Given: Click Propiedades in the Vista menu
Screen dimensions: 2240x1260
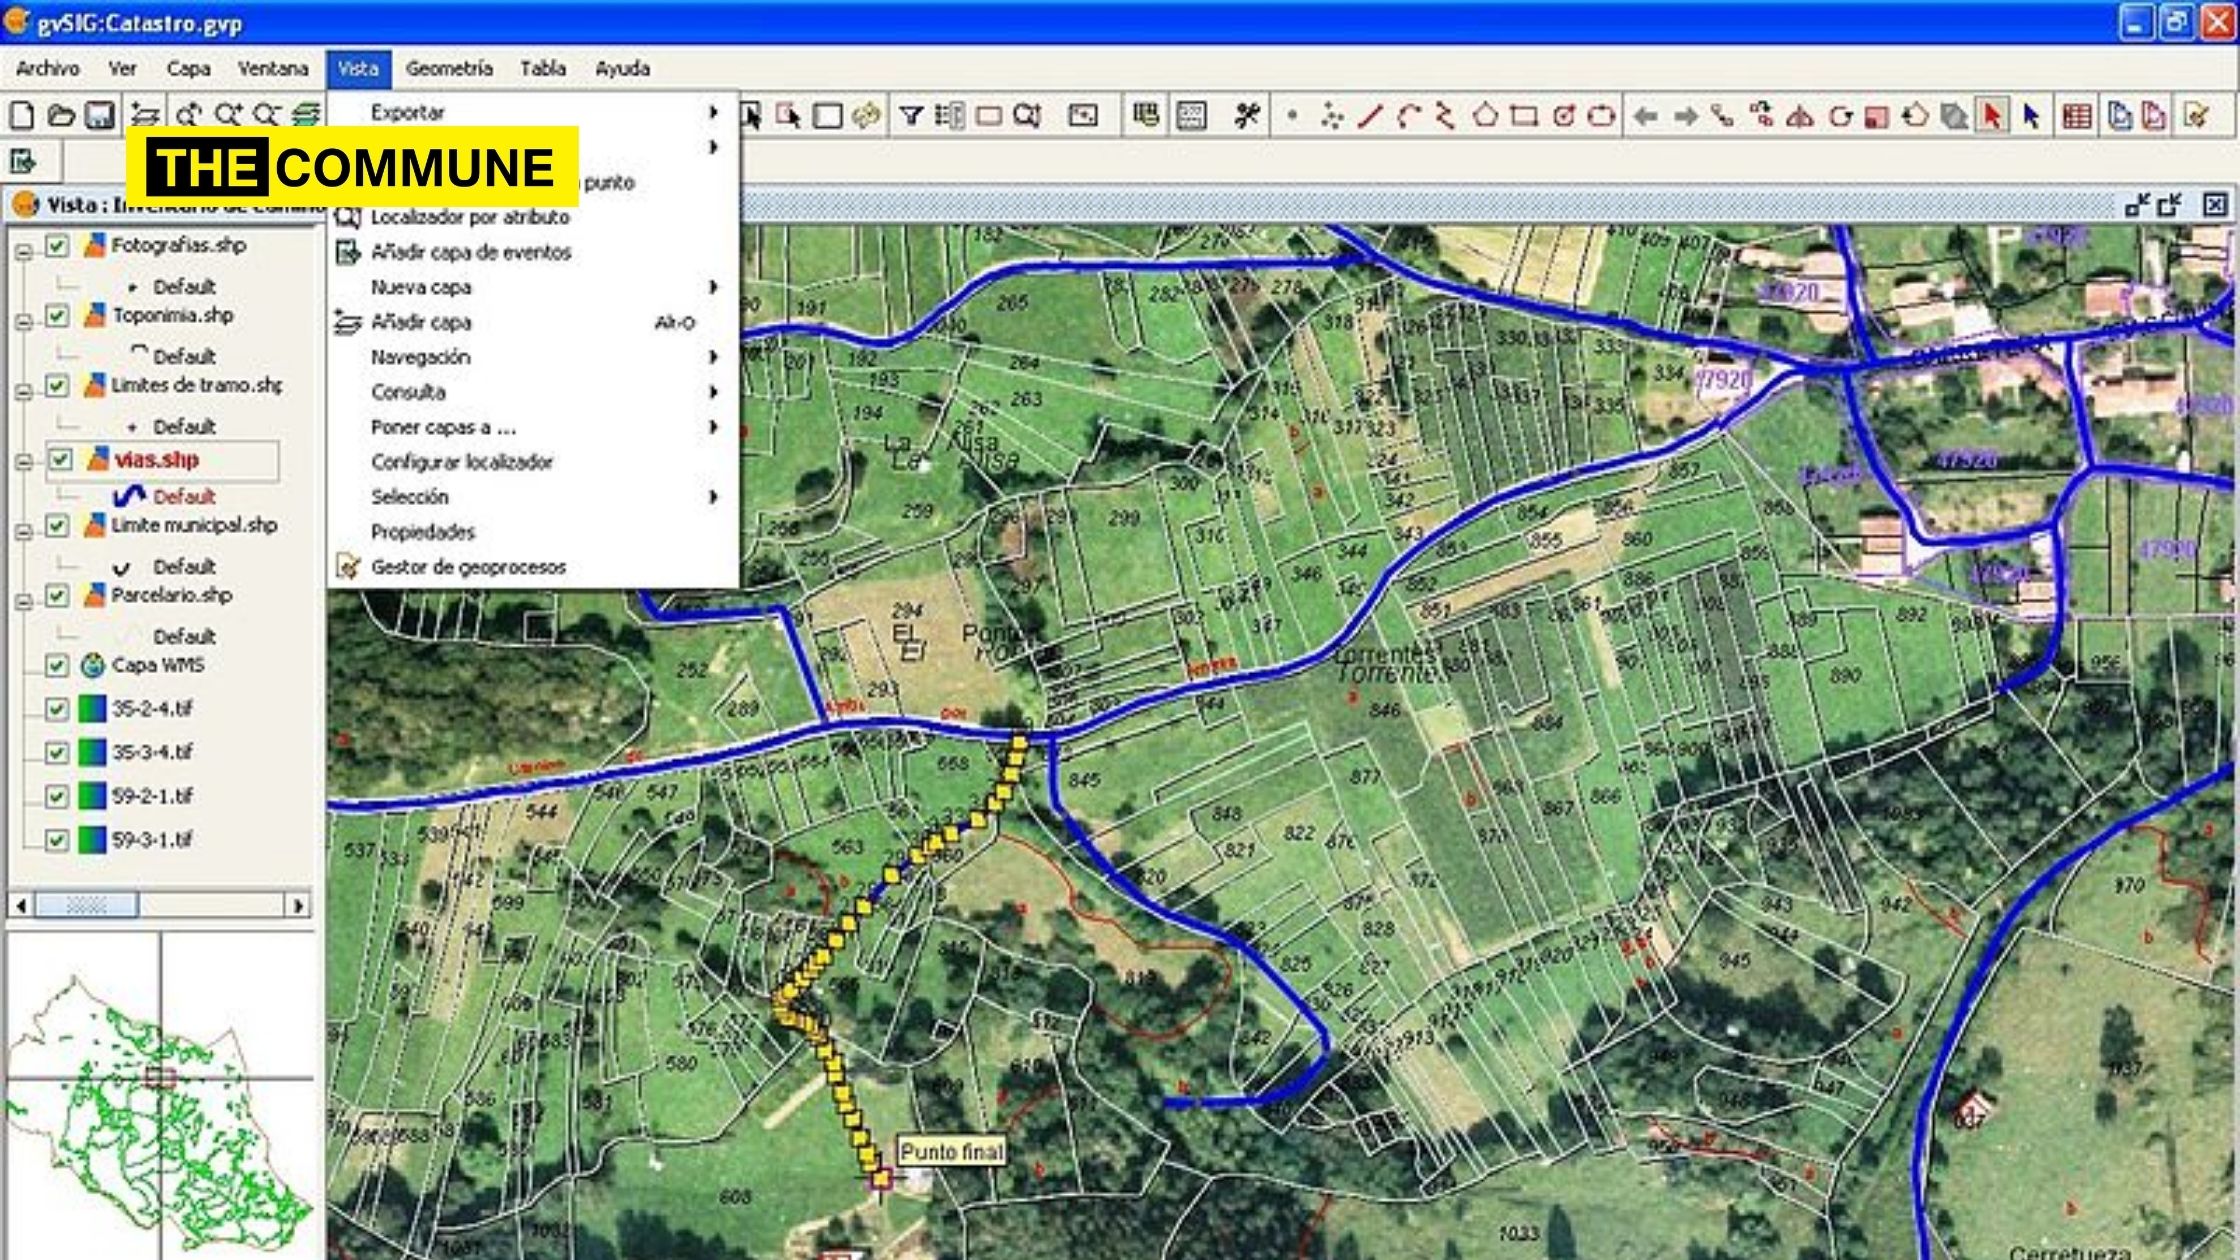Looking at the screenshot, I should click(x=422, y=532).
